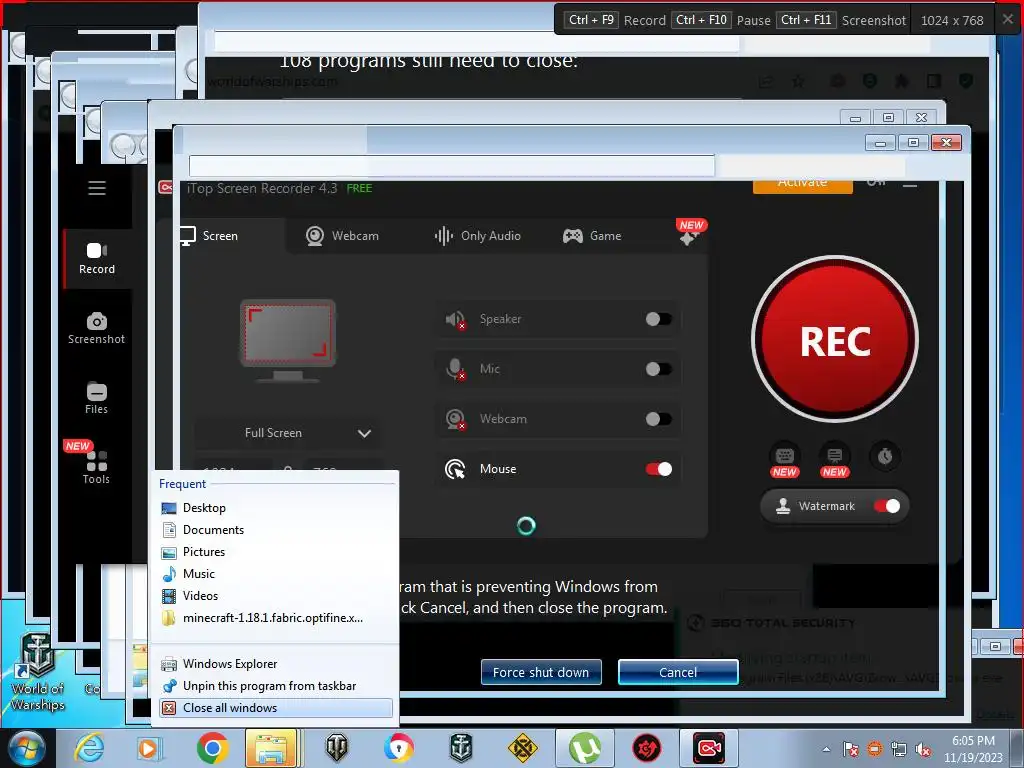Click the monitor screen region preview

click(288, 341)
